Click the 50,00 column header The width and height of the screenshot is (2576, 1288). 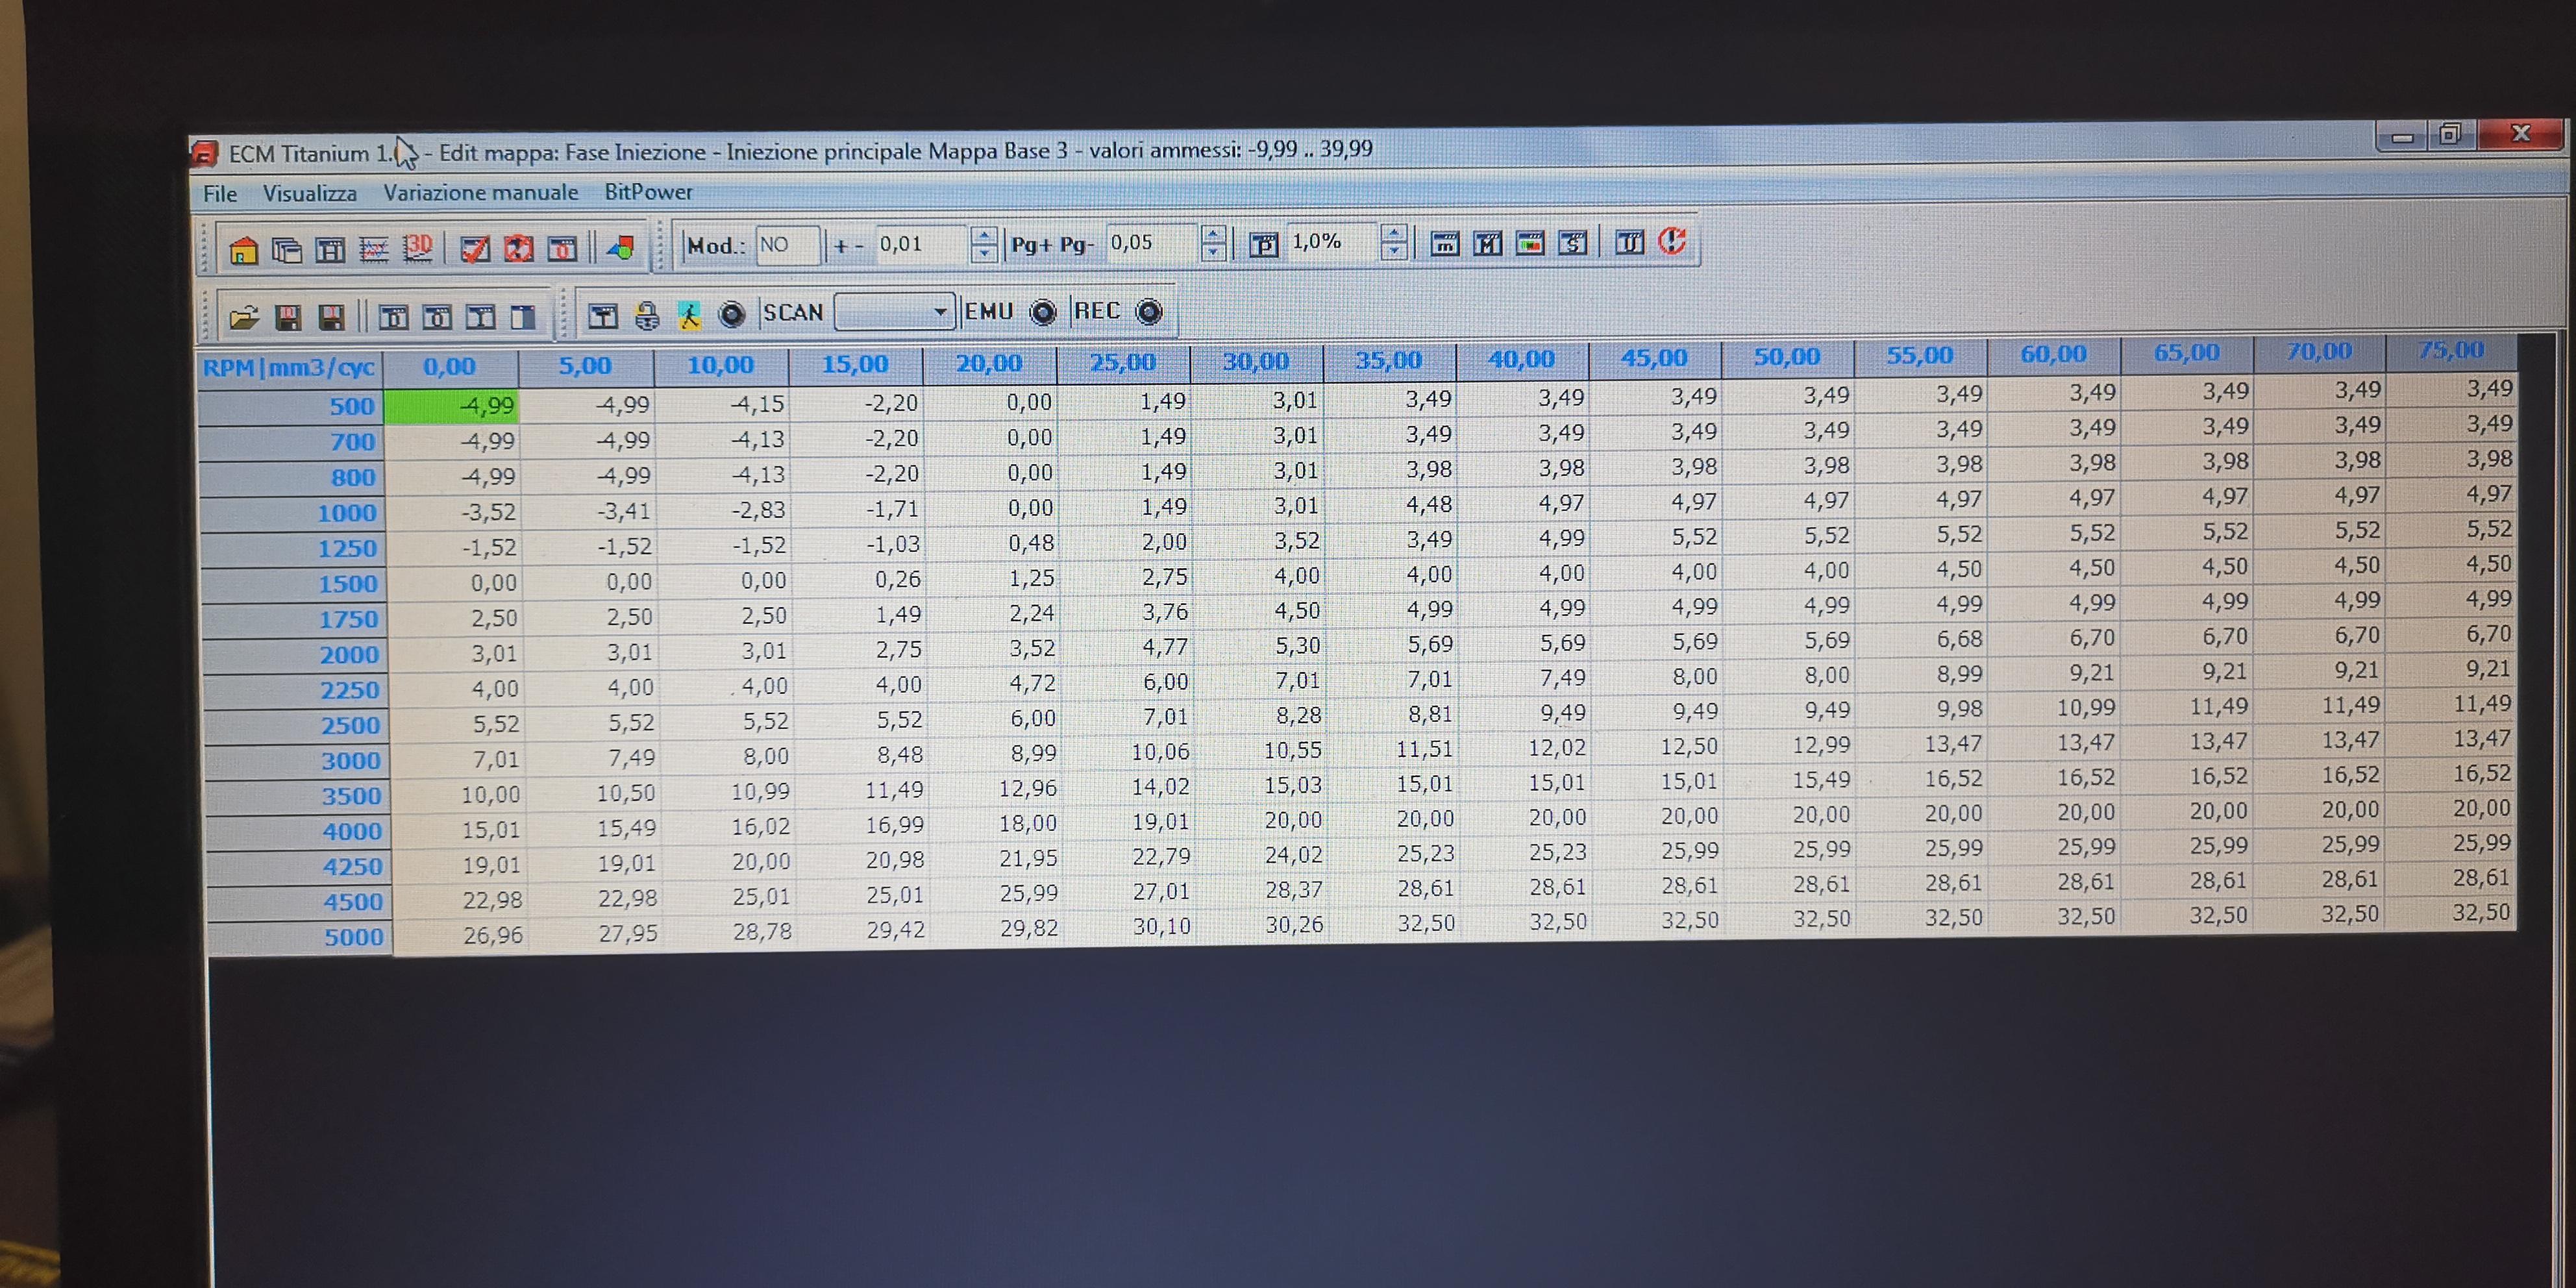coord(1787,357)
